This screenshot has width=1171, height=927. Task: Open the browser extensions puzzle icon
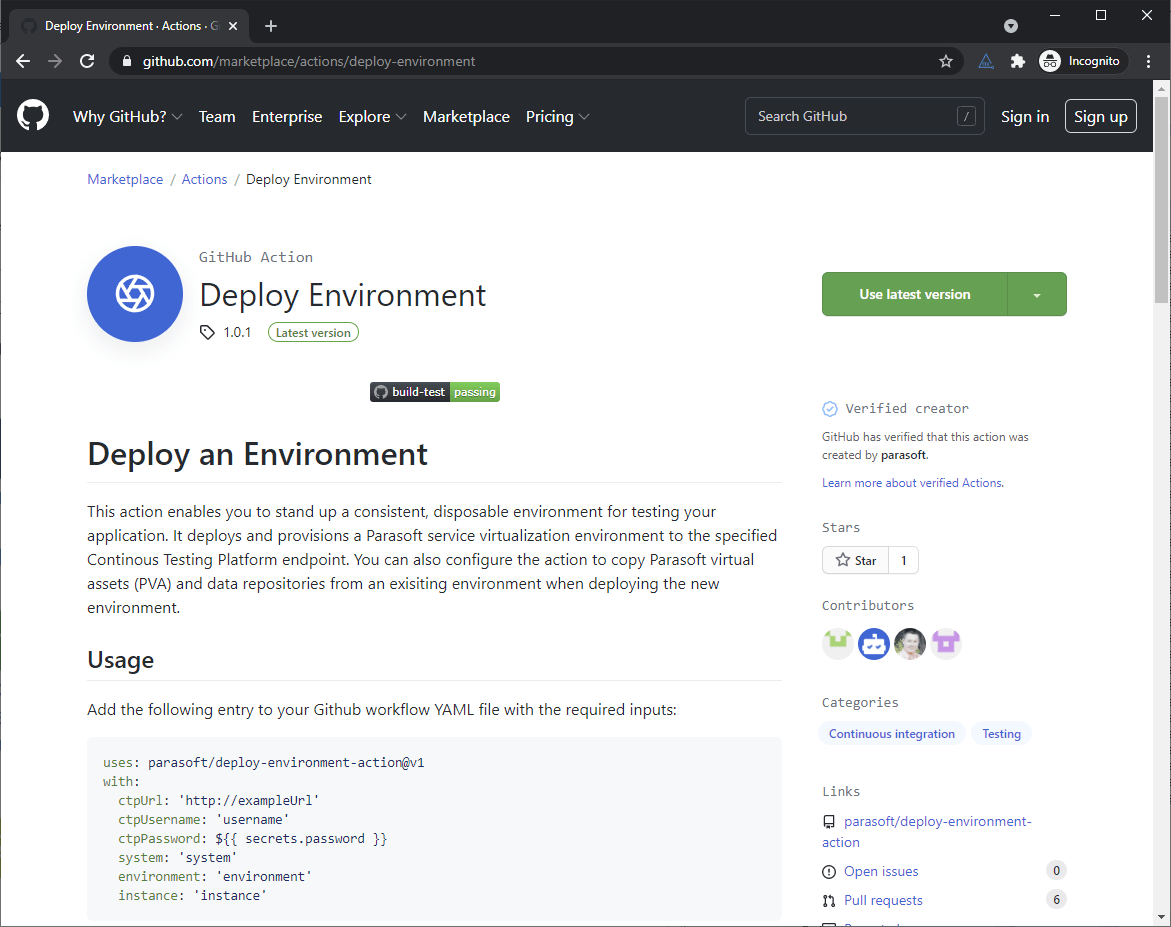(1018, 61)
